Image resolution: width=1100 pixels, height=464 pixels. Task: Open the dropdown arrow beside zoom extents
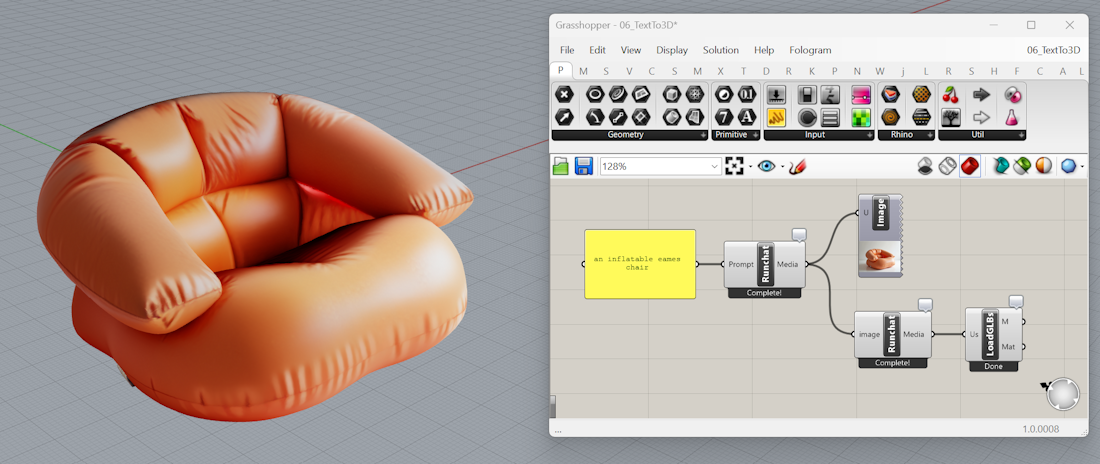click(x=750, y=167)
